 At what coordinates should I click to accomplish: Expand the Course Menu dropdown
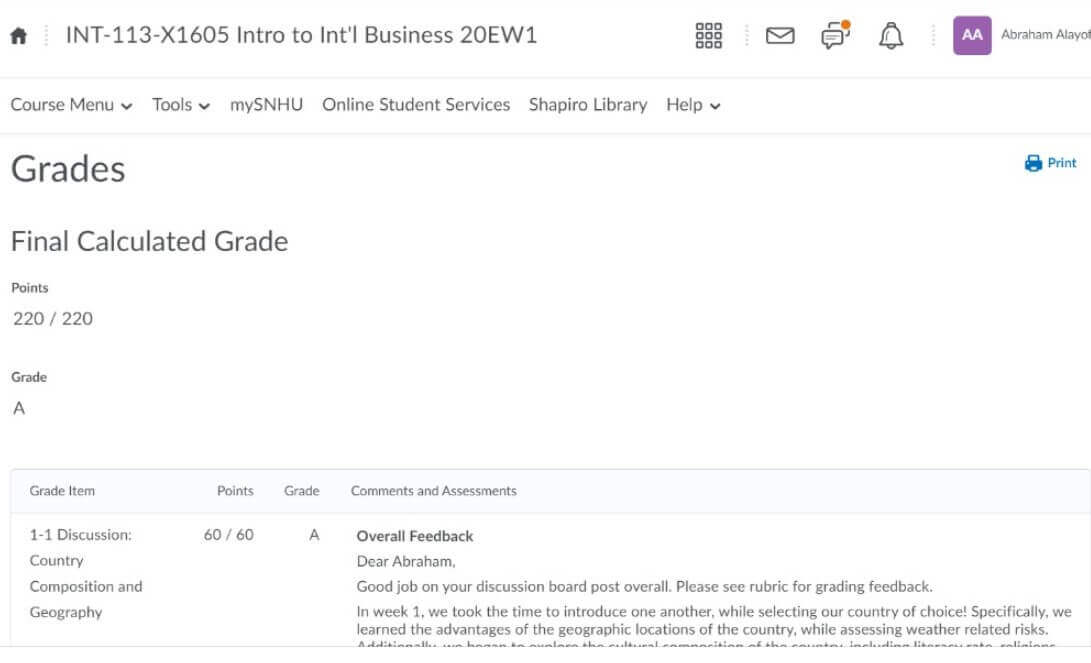point(71,105)
